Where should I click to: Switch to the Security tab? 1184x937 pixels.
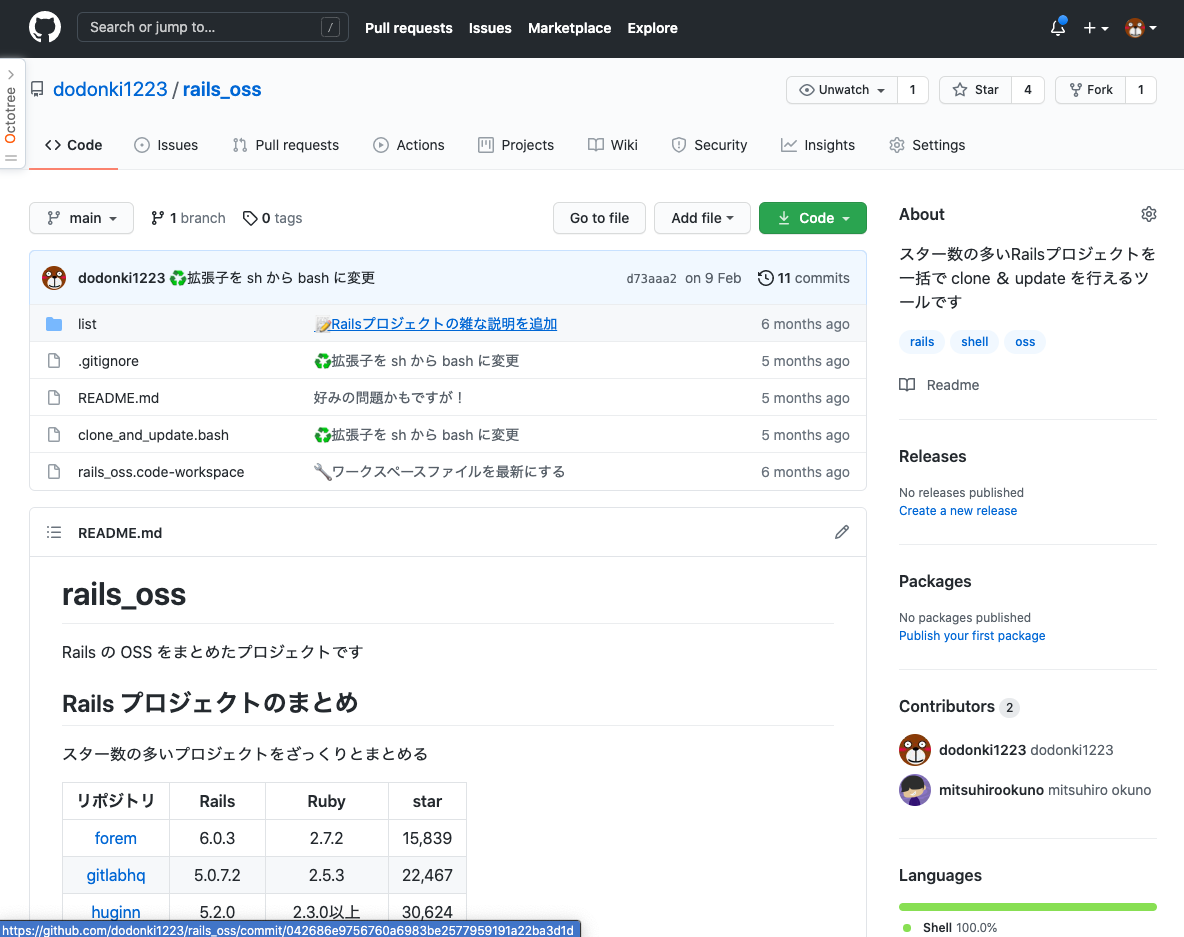tap(709, 145)
